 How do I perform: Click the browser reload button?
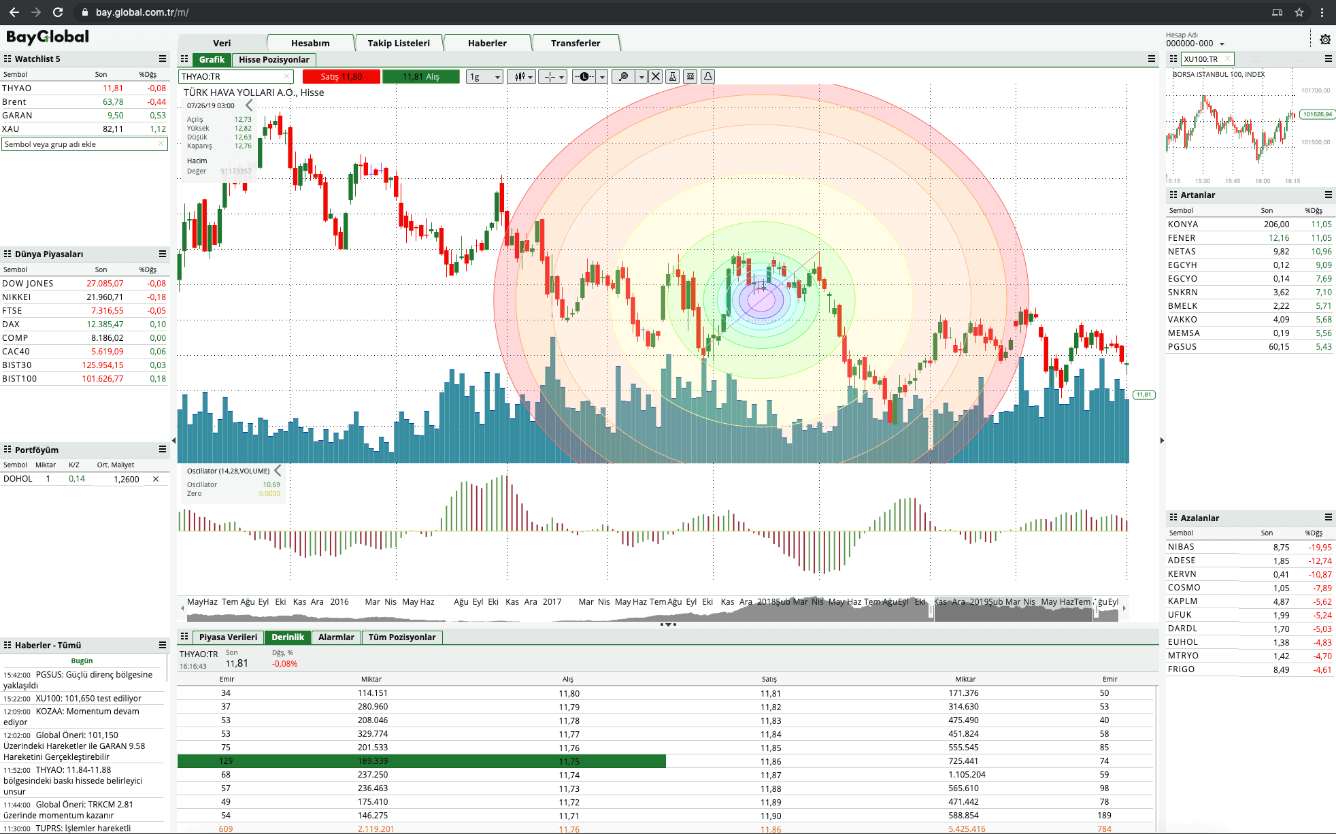(58, 12)
